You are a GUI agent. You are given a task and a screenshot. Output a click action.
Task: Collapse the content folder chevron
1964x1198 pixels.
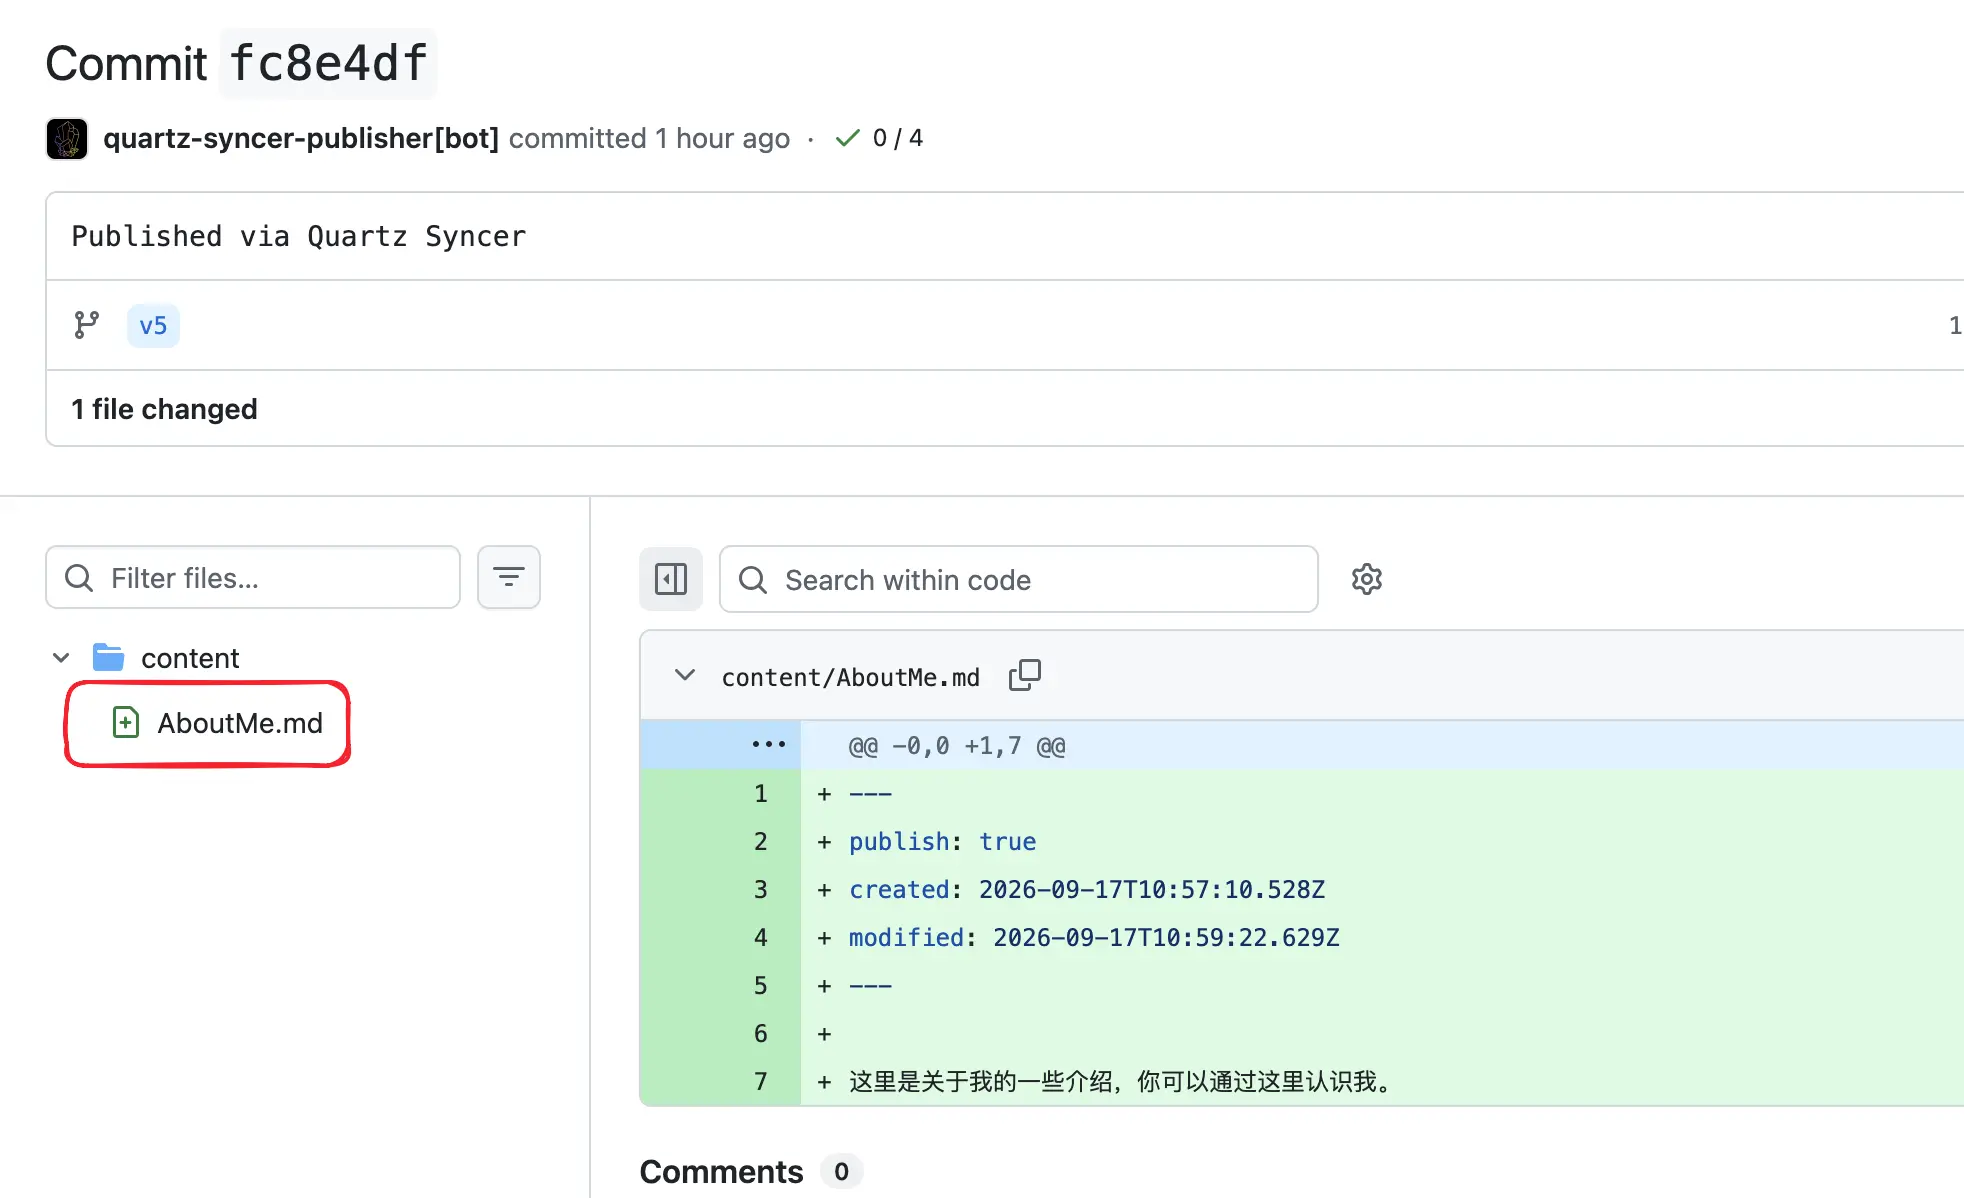pyautogui.click(x=61, y=657)
